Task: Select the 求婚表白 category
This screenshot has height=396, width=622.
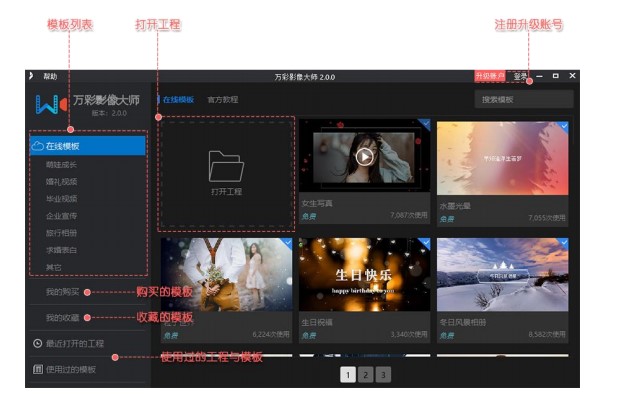Action: click(61, 250)
